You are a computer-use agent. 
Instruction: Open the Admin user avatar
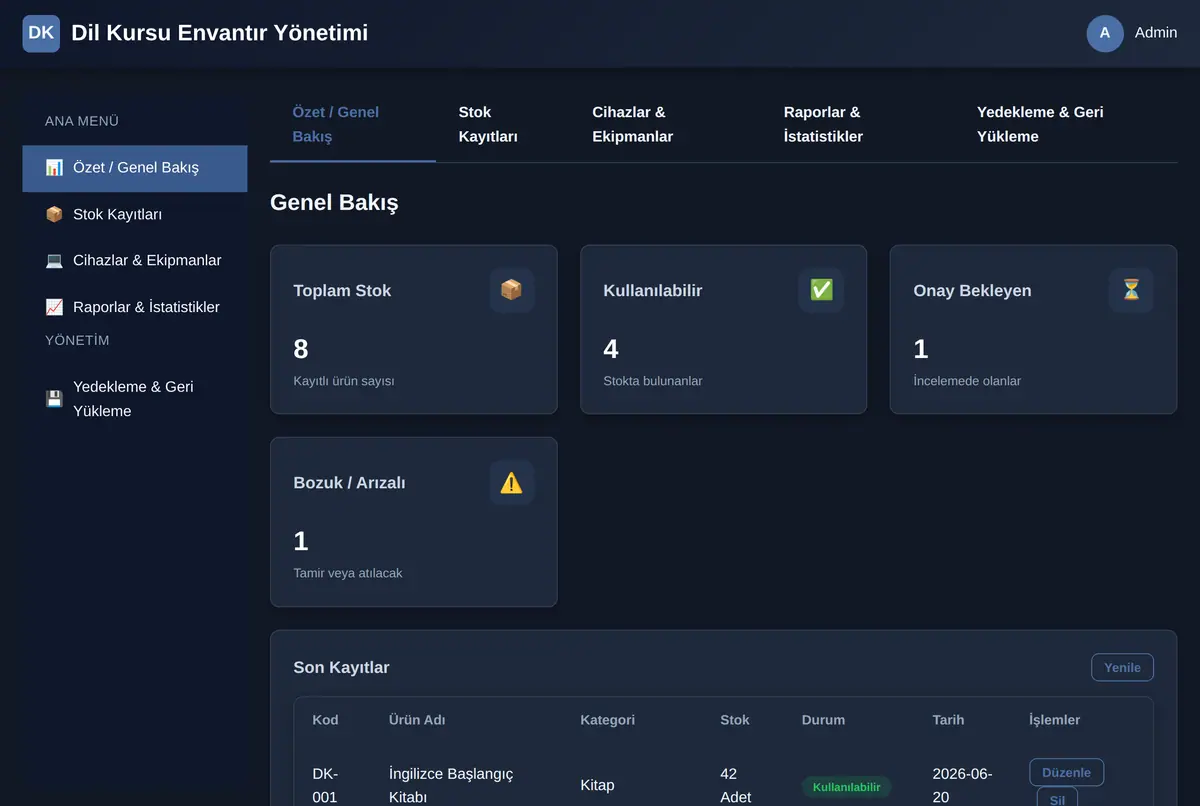(x=1105, y=33)
